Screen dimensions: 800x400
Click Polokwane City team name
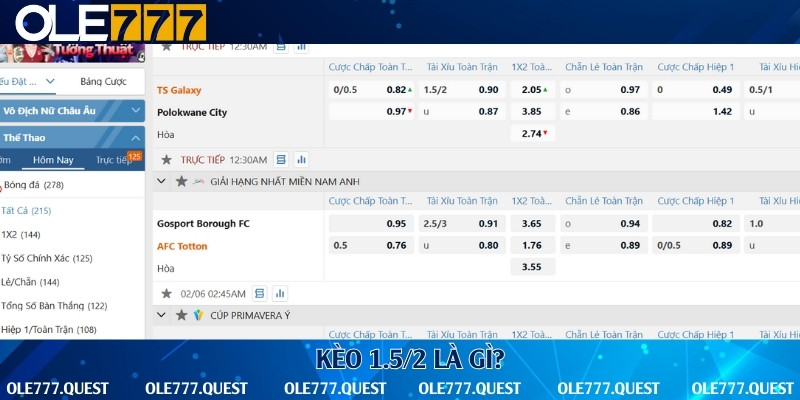(x=192, y=112)
